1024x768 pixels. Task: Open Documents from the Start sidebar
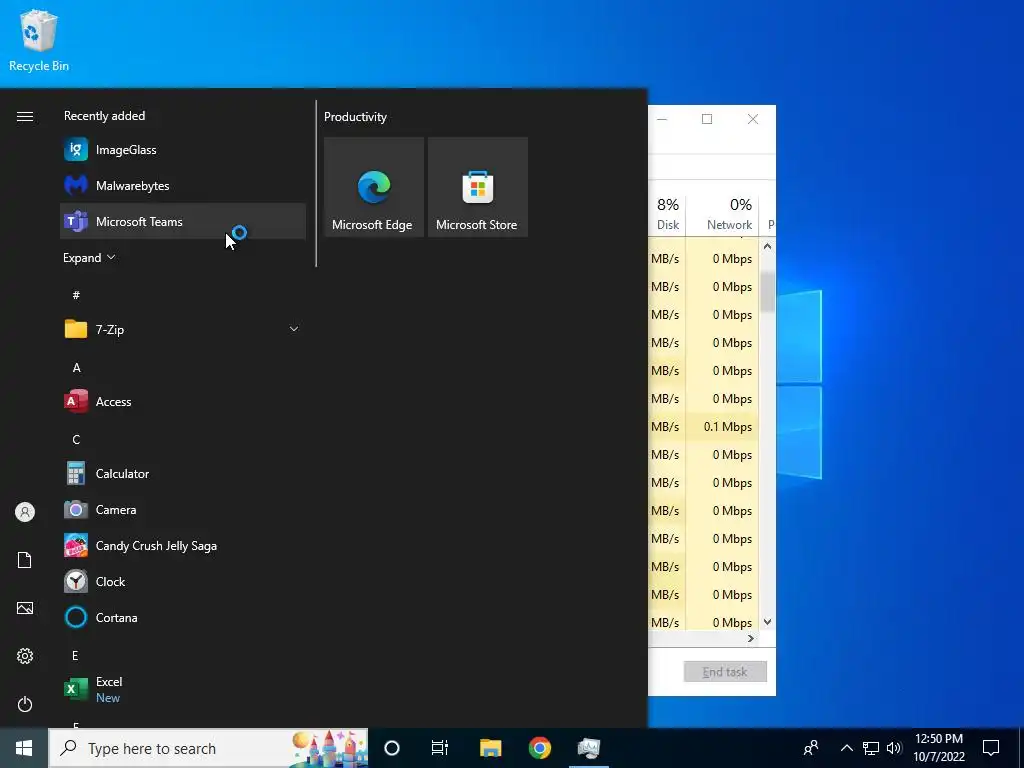(25, 560)
